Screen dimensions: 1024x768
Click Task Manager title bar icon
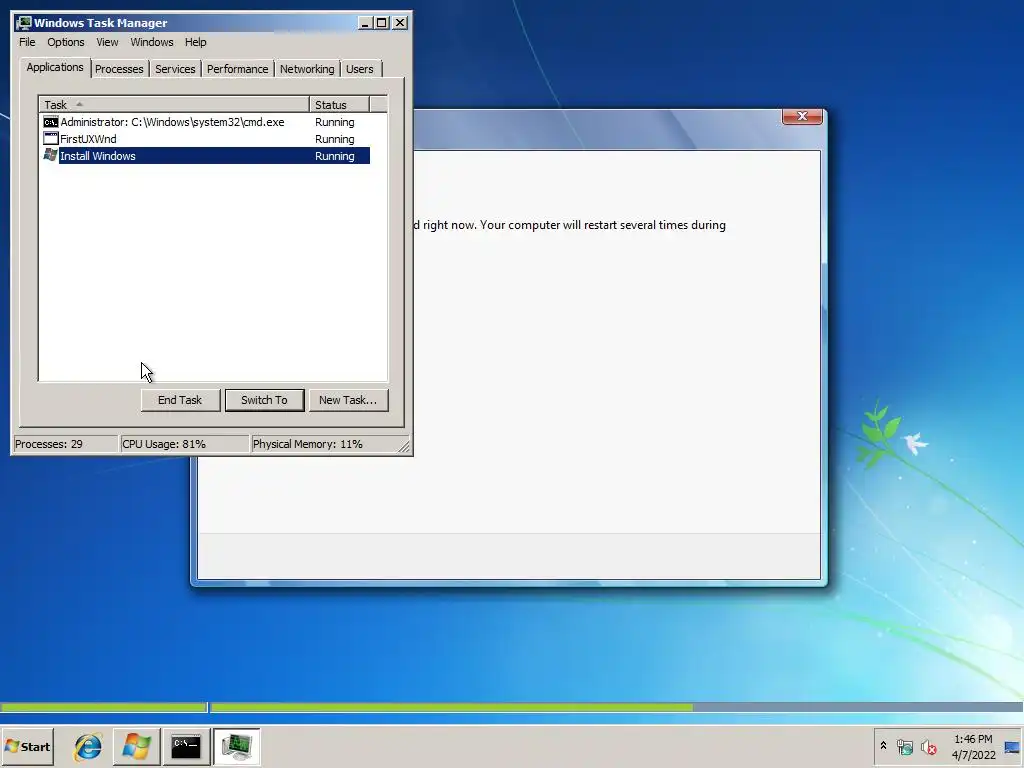coord(24,23)
